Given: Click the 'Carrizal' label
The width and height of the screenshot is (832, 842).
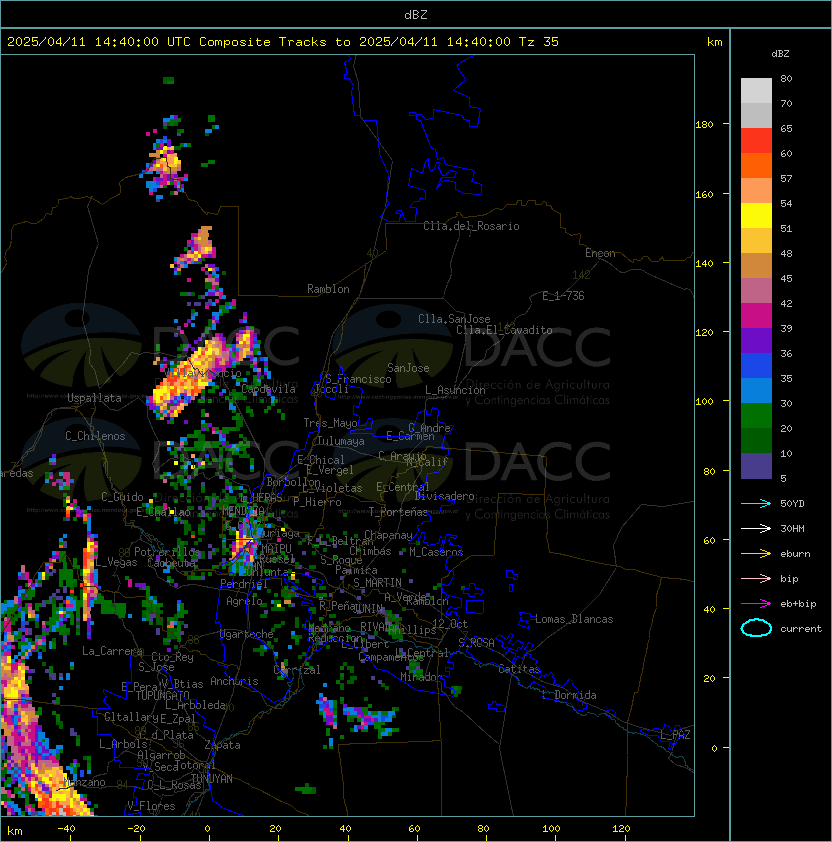Looking at the screenshot, I should tap(297, 670).
